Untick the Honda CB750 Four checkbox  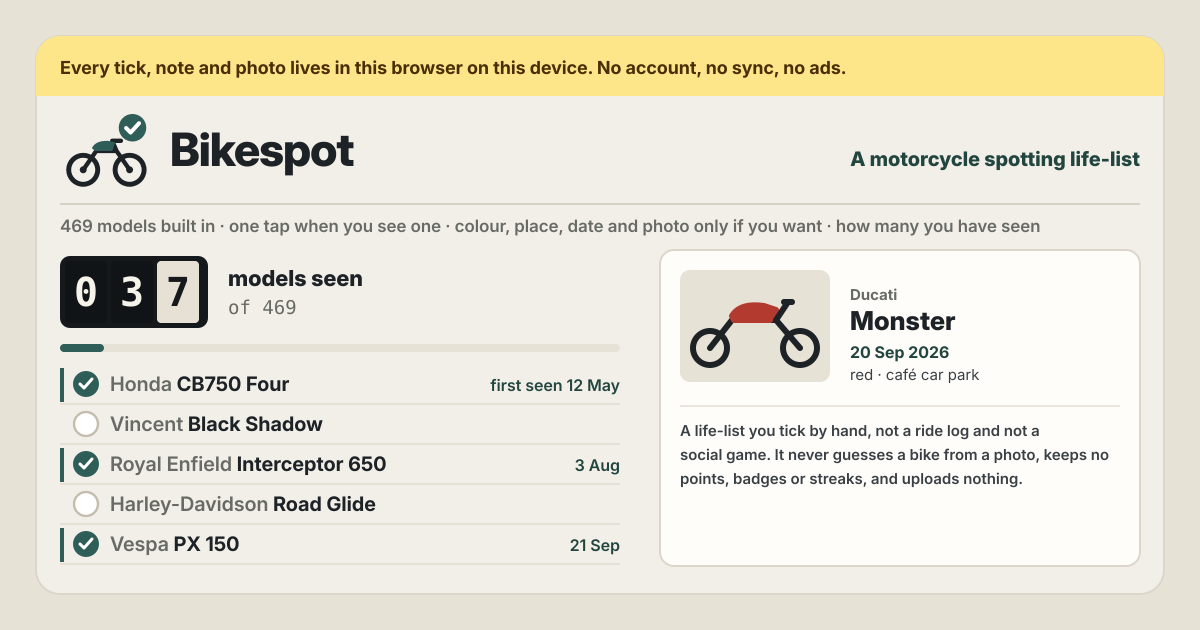[x=86, y=384]
